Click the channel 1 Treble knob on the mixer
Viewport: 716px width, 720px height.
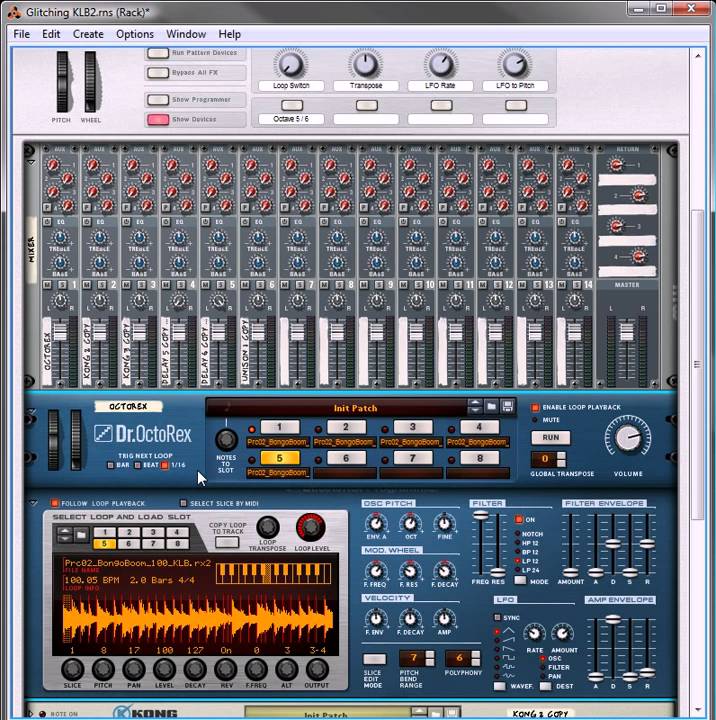[x=60, y=237]
